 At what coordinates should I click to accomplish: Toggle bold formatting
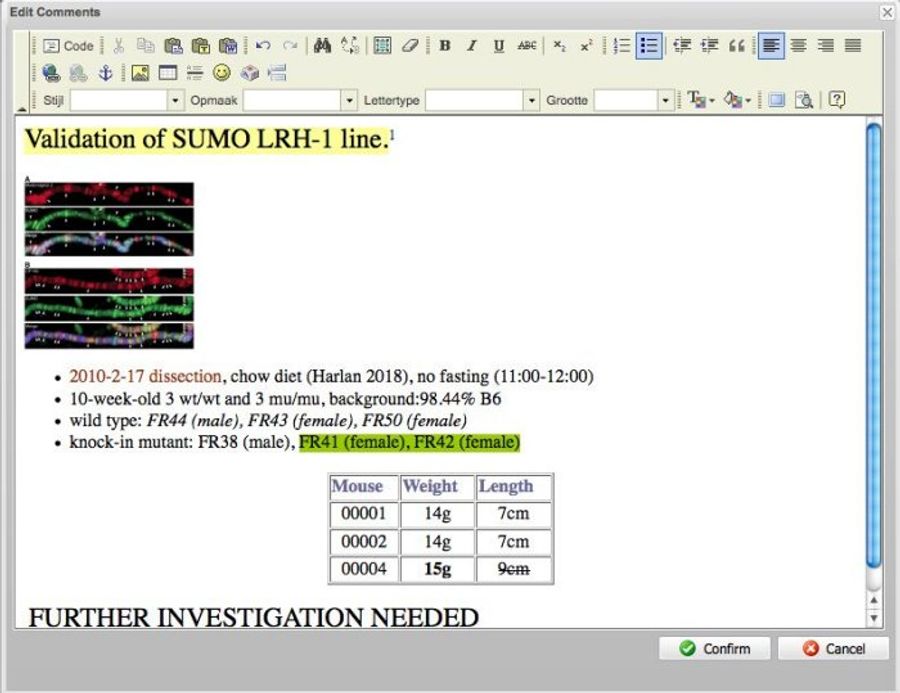point(444,45)
